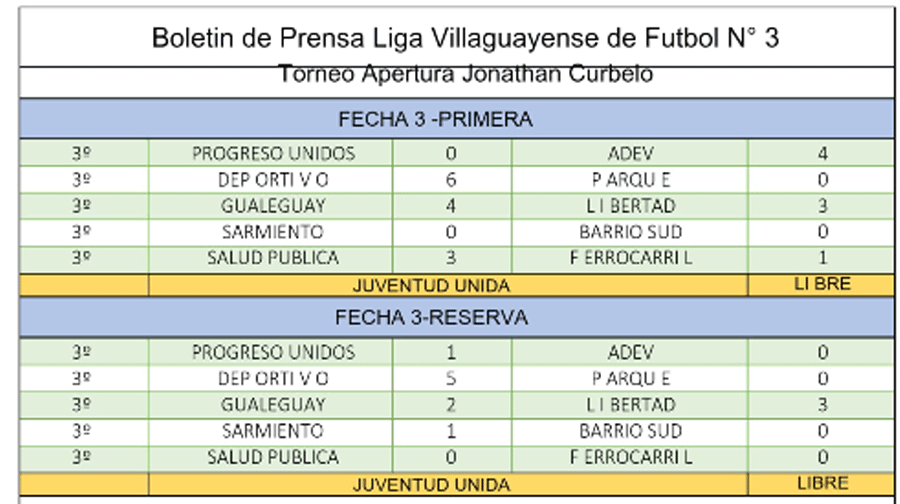
Task: Click the PARQUE cell in Primera section
Action: click(630, 180)
